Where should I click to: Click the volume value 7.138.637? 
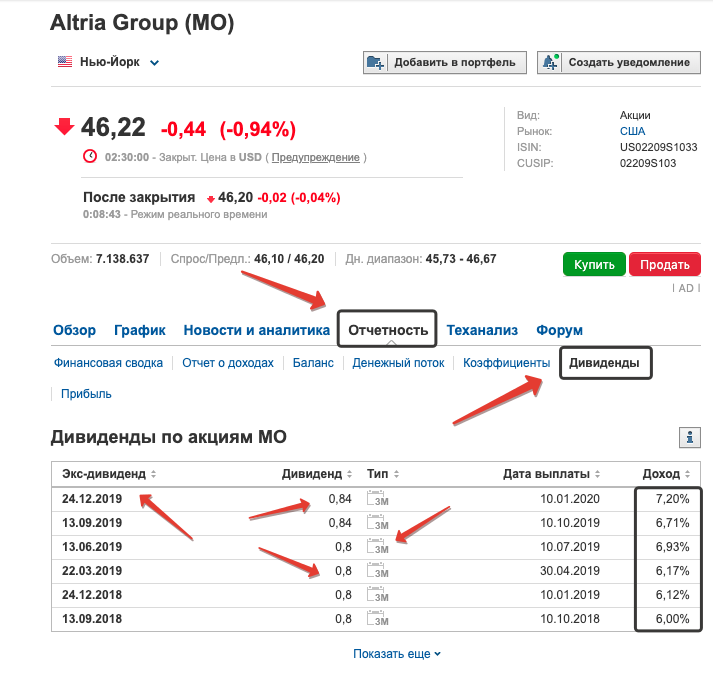(122, 259)
